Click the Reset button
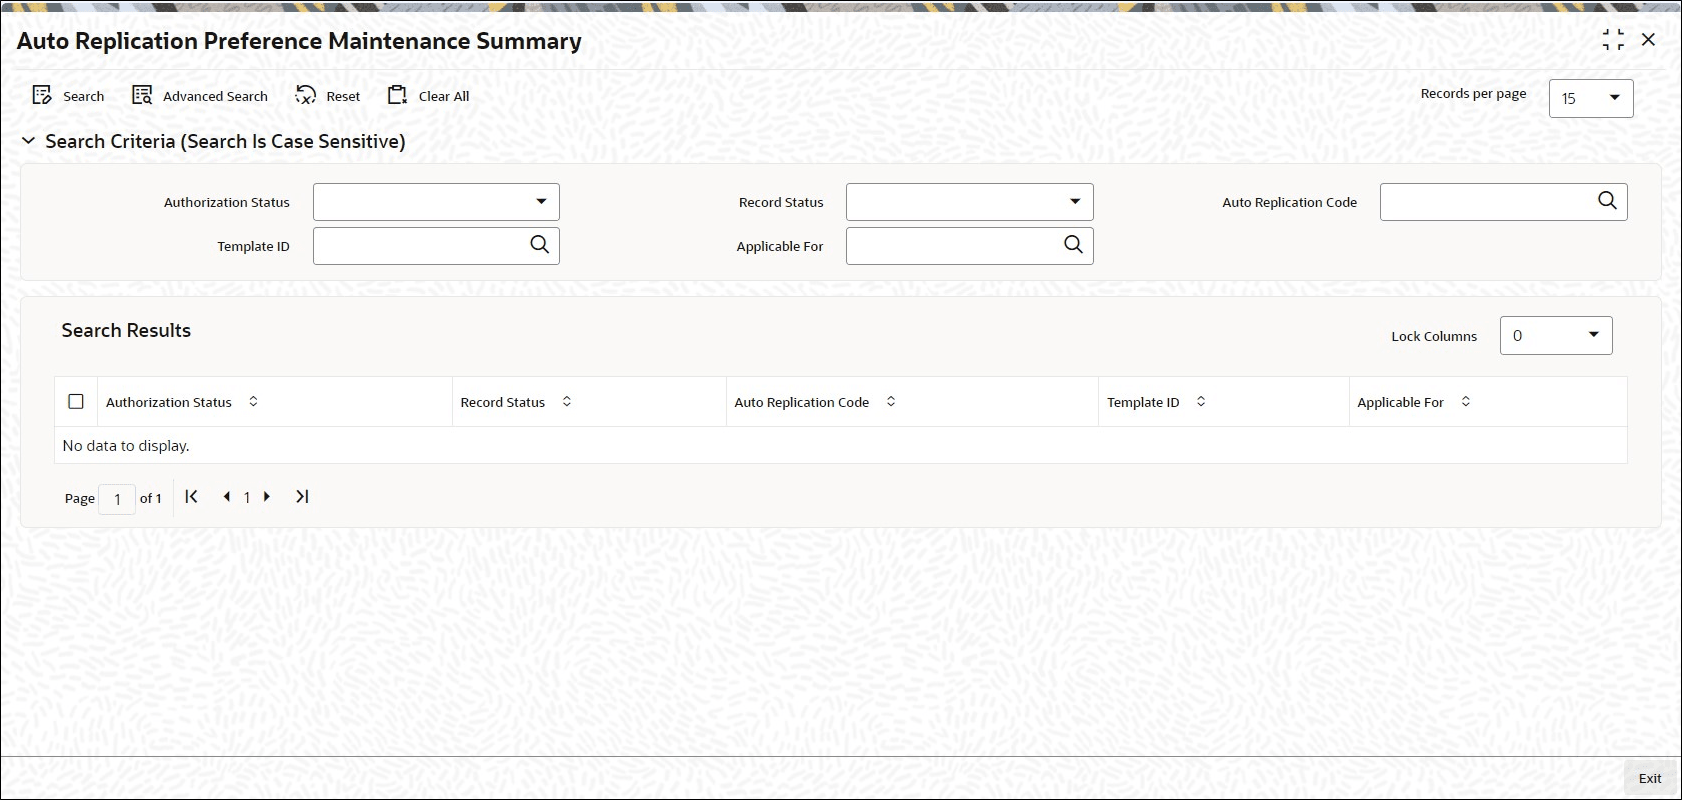Image resolution: width=1682 pixels, height=800 pixels. click(x=328, y=96)
